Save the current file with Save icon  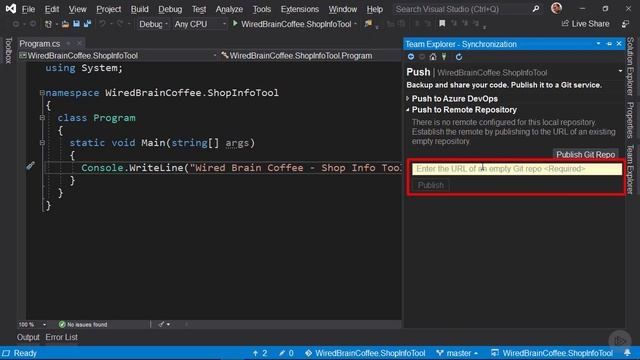(x=76, y=24)
